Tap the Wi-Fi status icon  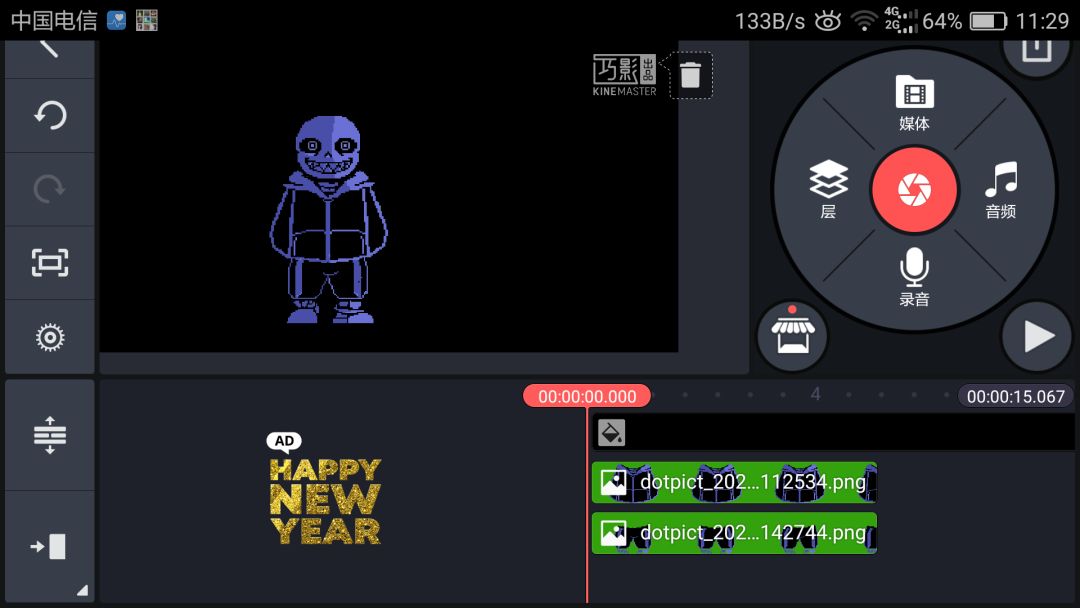pyautogui.click(x=864, y=21)
